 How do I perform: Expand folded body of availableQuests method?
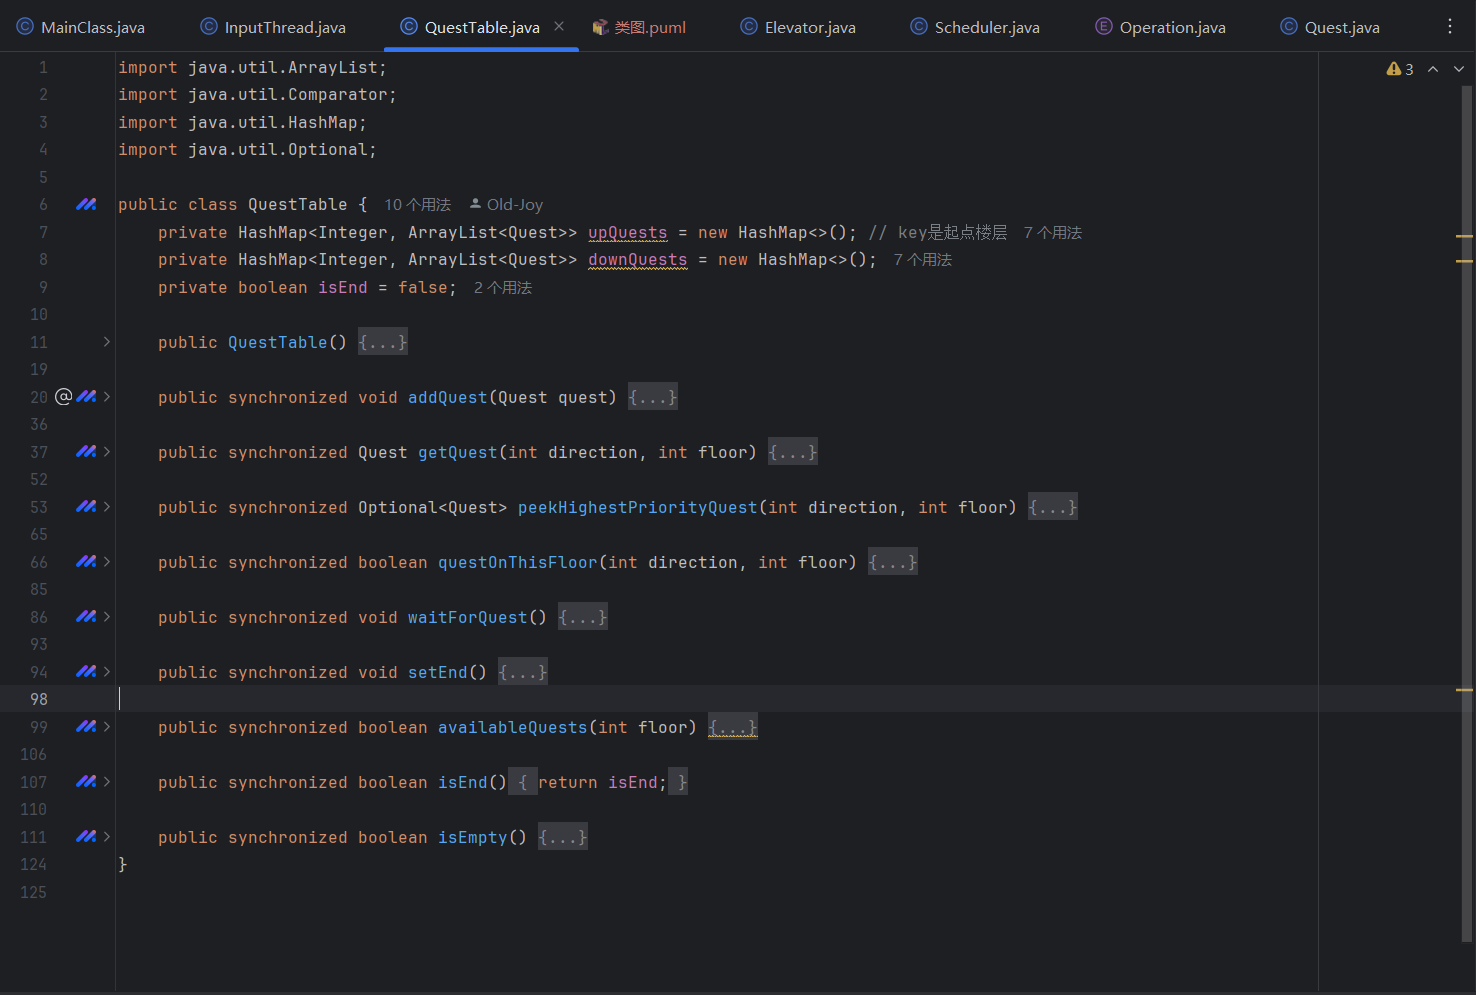click(x=732, y=727)
